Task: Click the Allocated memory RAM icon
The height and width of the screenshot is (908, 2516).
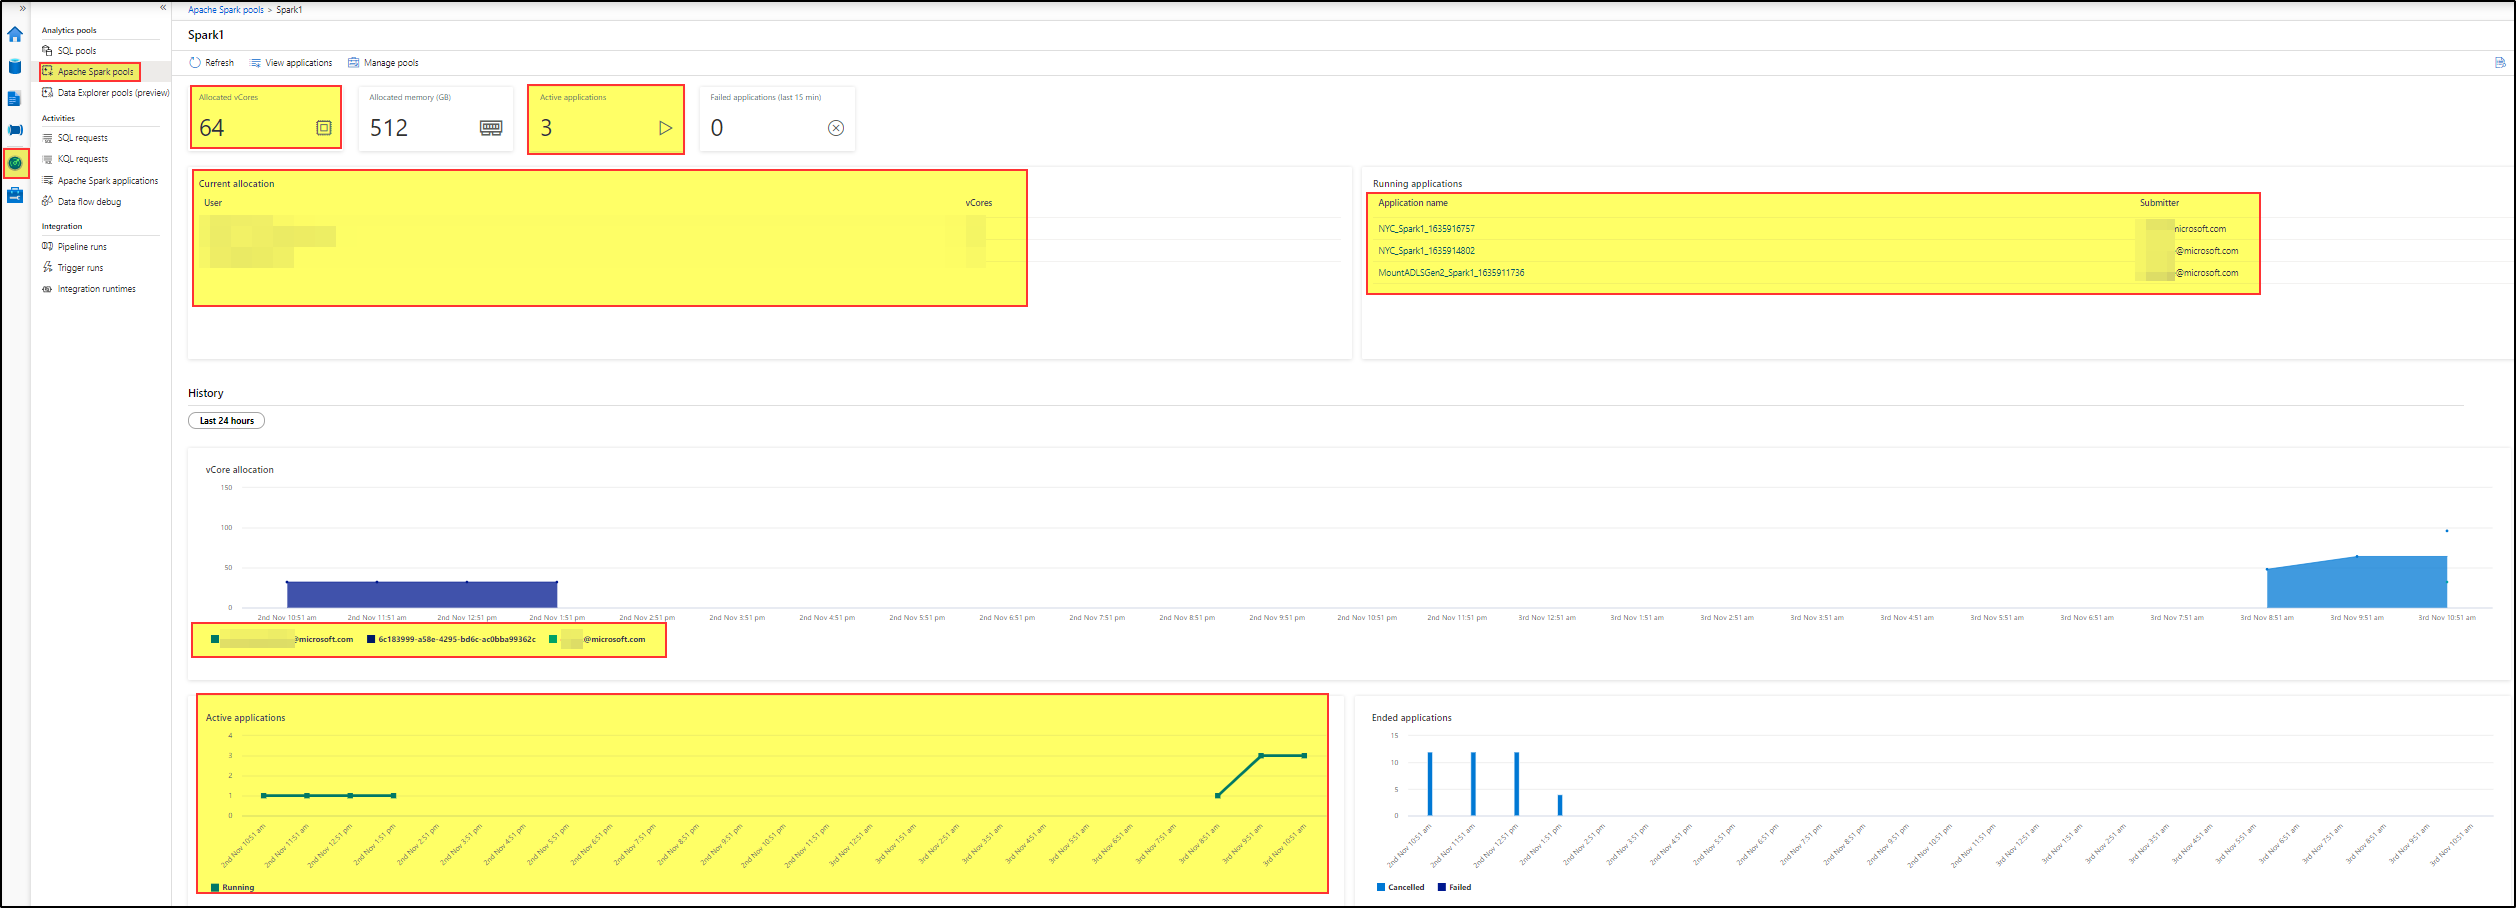Action: [x=491, y=128]
